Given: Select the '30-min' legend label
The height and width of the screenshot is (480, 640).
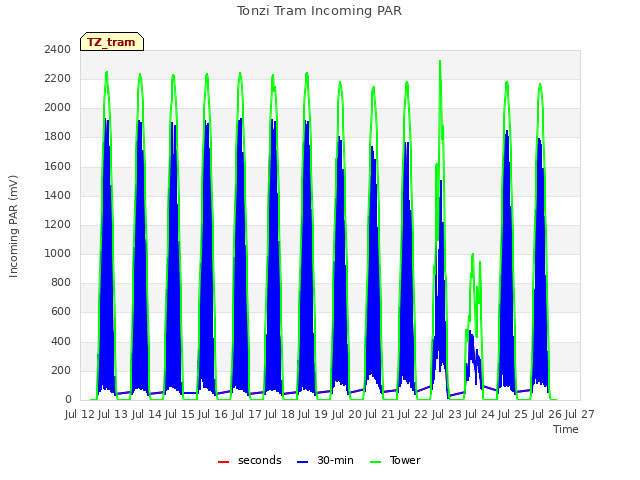Looking at the screenshot, I should coord(335,460).
